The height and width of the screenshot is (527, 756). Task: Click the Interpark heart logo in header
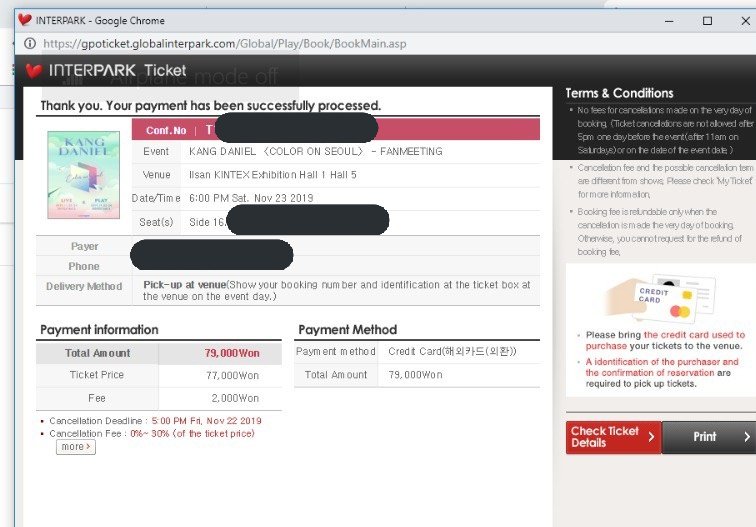[34, 71]
